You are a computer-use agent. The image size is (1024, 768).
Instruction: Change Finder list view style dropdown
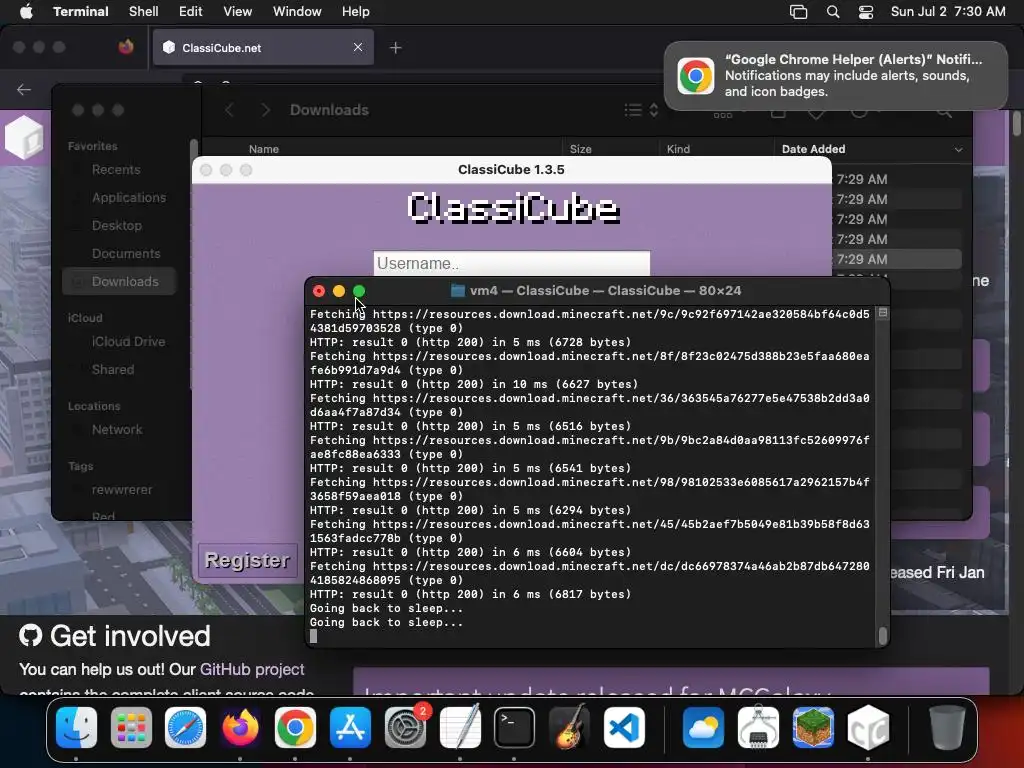point(641,110)
